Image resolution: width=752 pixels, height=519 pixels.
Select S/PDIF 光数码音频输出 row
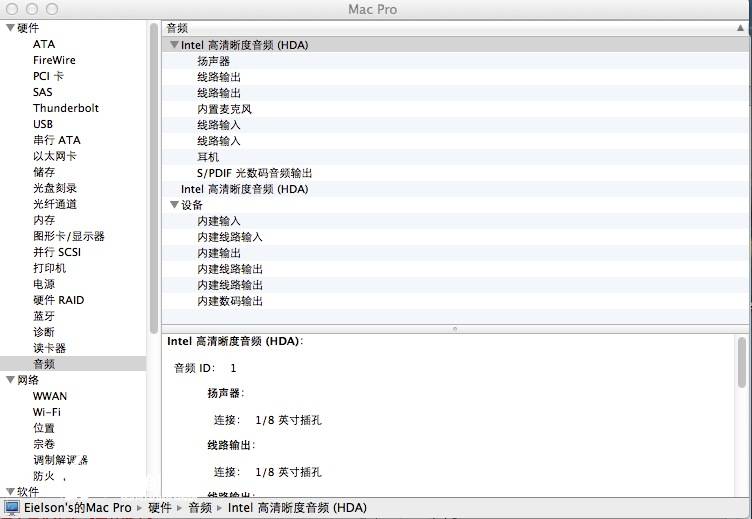[455, 173]
